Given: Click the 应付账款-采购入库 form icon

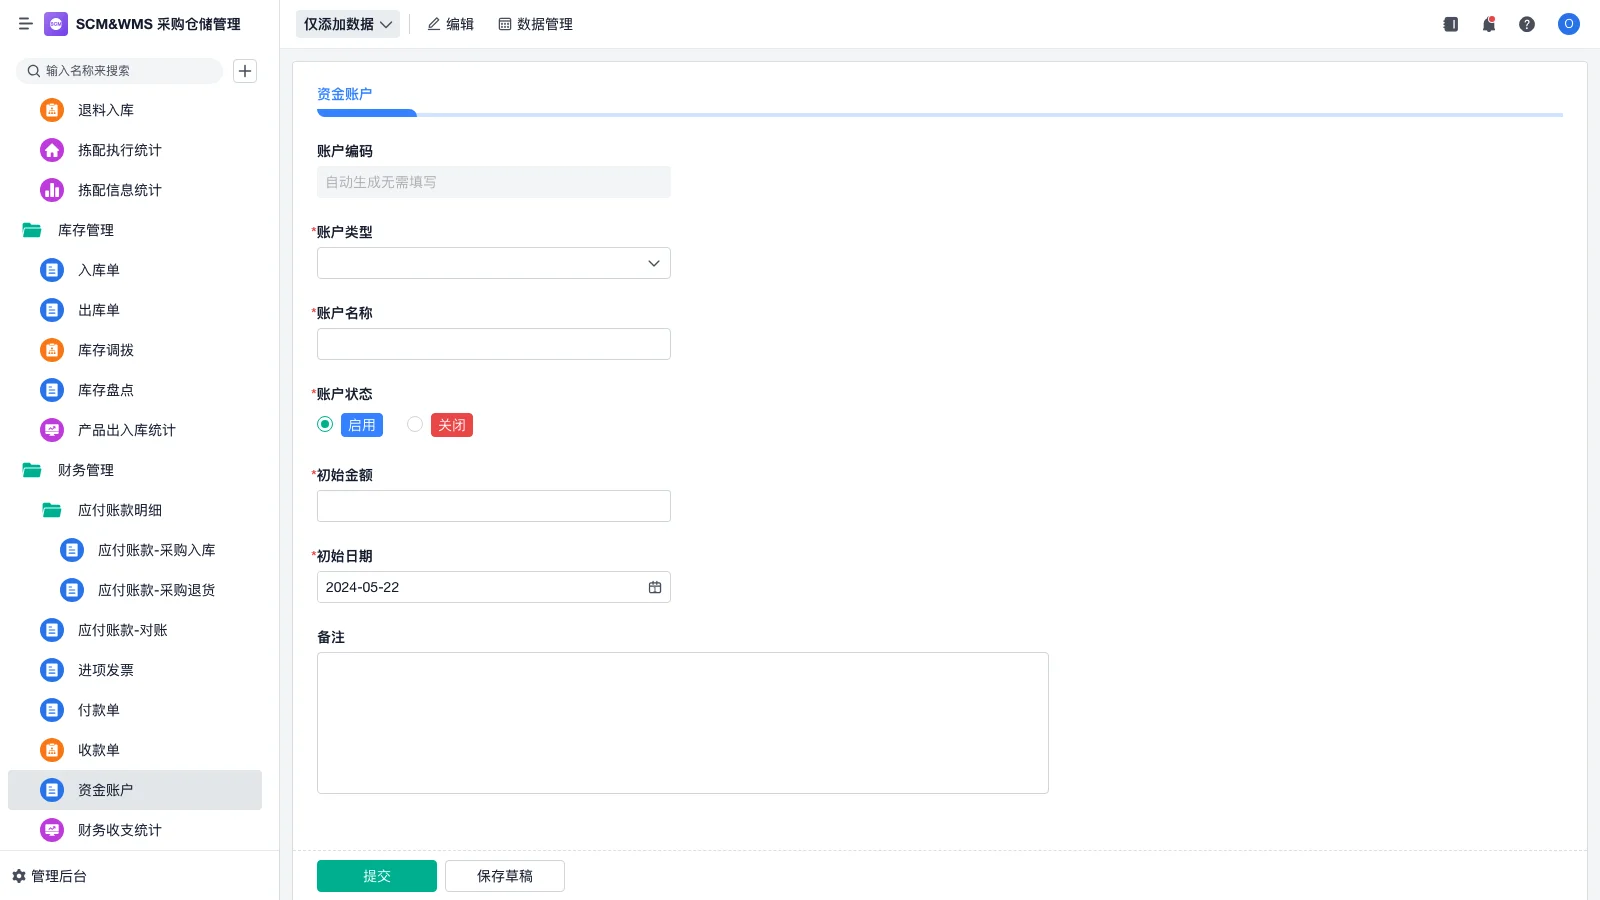Looking at the screenshot, I should click(x=72, y=550).
